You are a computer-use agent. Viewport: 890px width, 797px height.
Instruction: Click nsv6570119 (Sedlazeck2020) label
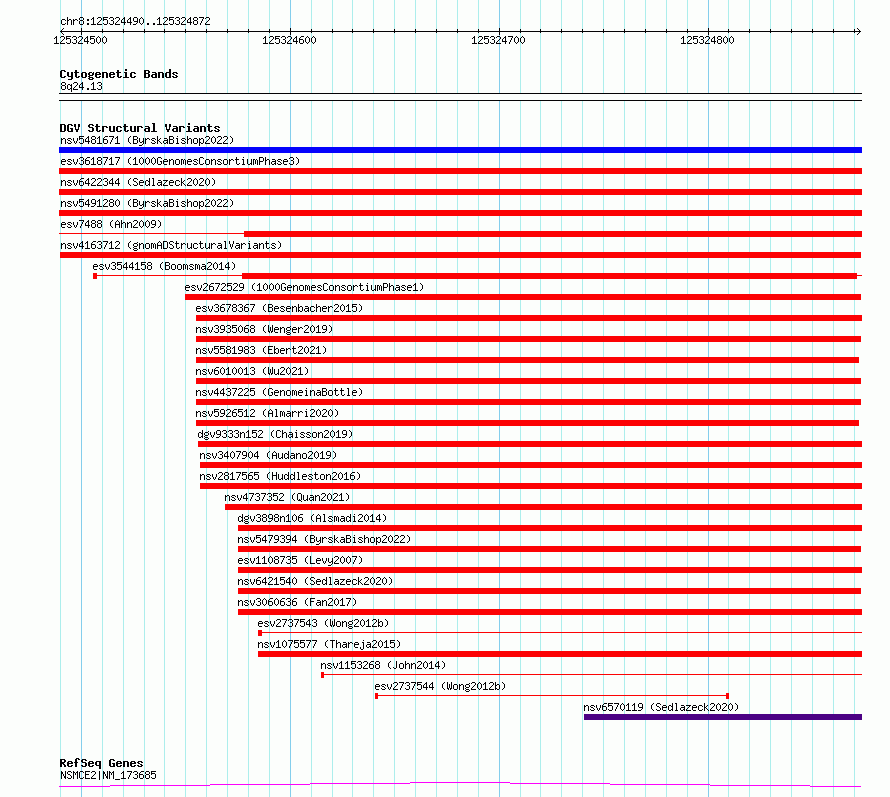[661, 707]
